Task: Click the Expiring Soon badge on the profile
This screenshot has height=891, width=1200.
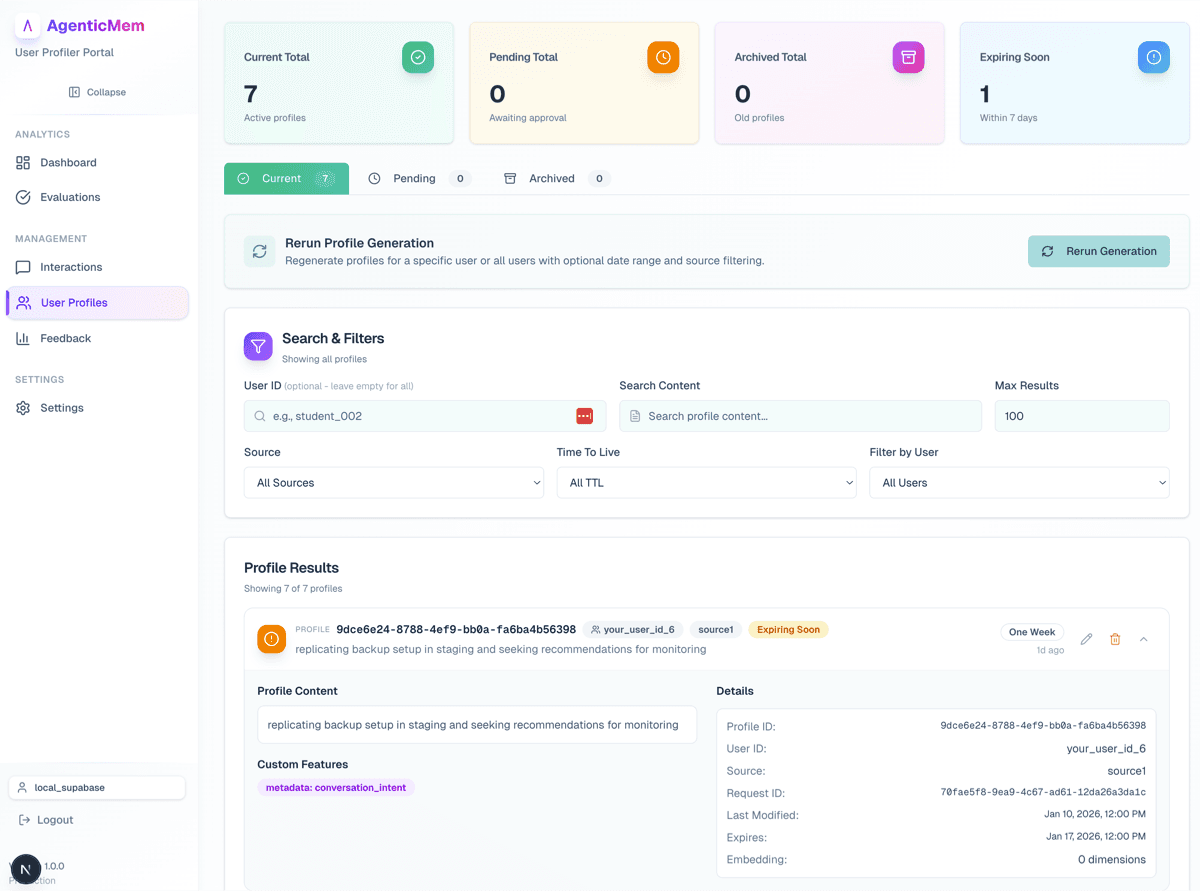Action: point(788,629)
